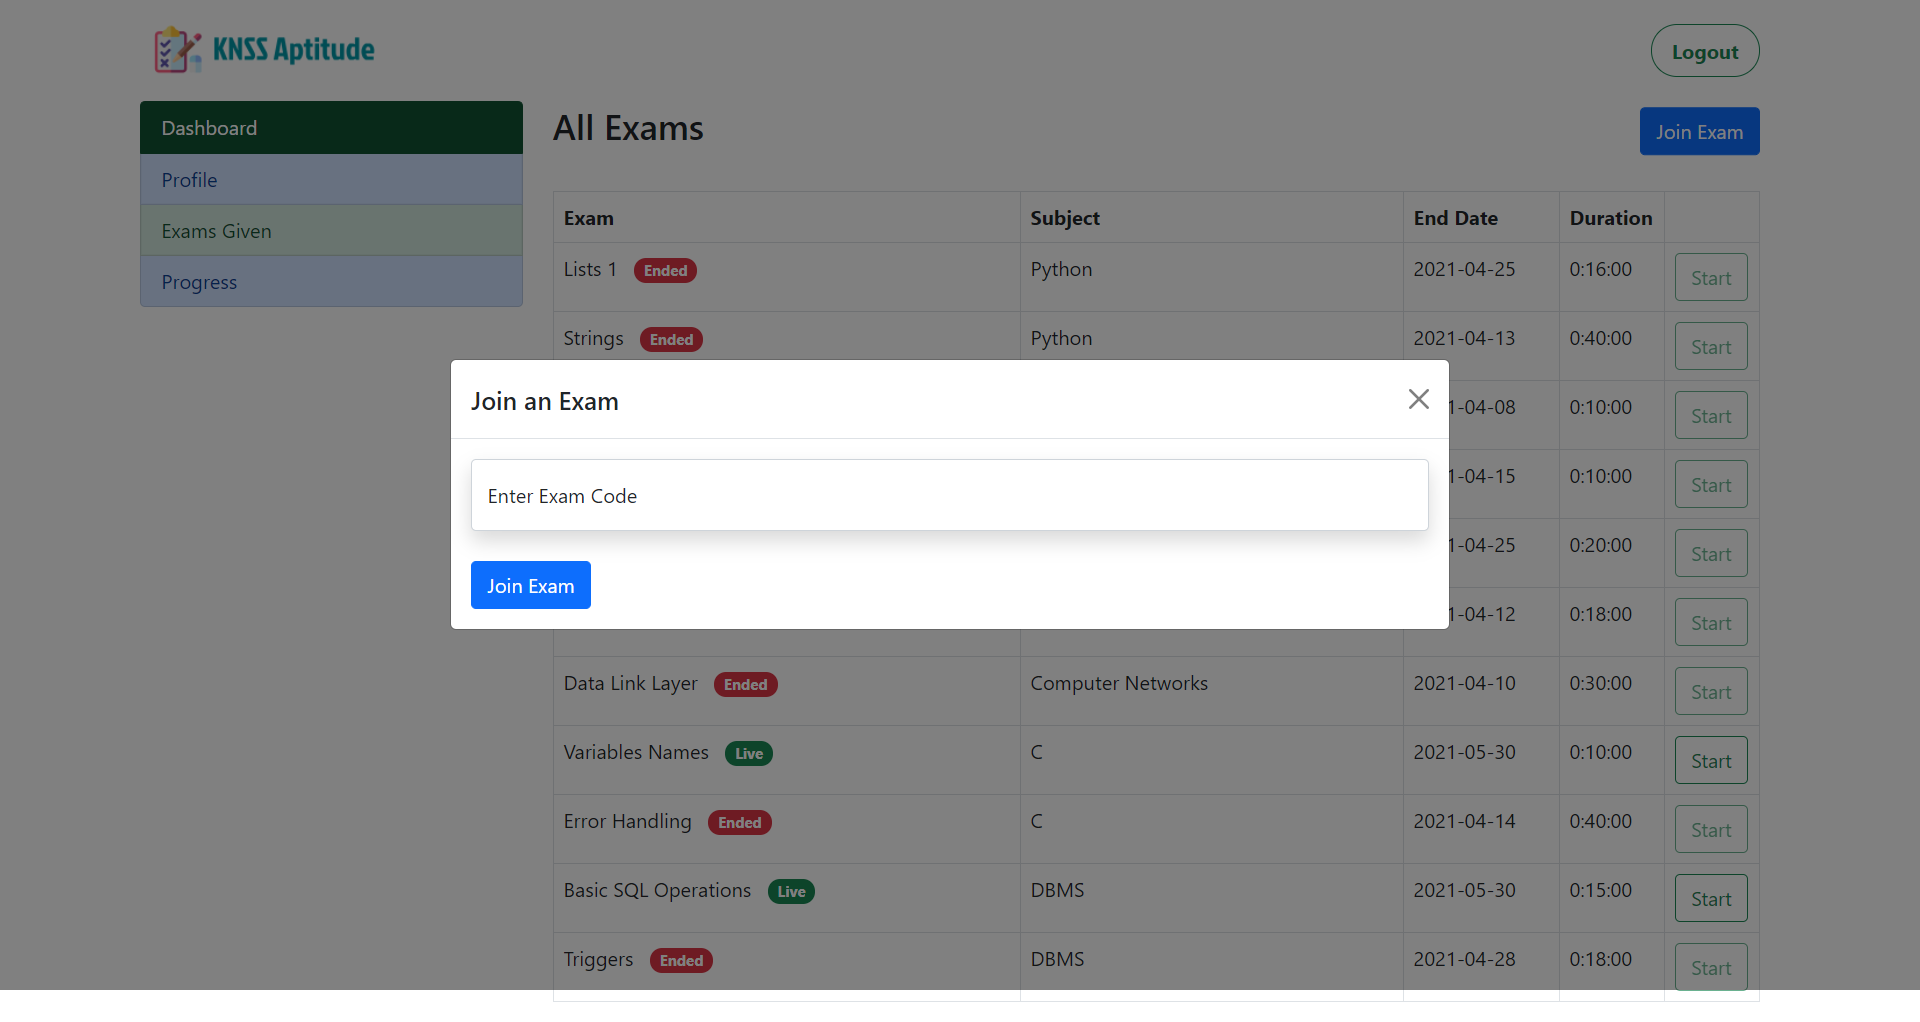Start the Variables Names exam
This screenshot has width=1920, height=1022.
(x=1710, y=761)
